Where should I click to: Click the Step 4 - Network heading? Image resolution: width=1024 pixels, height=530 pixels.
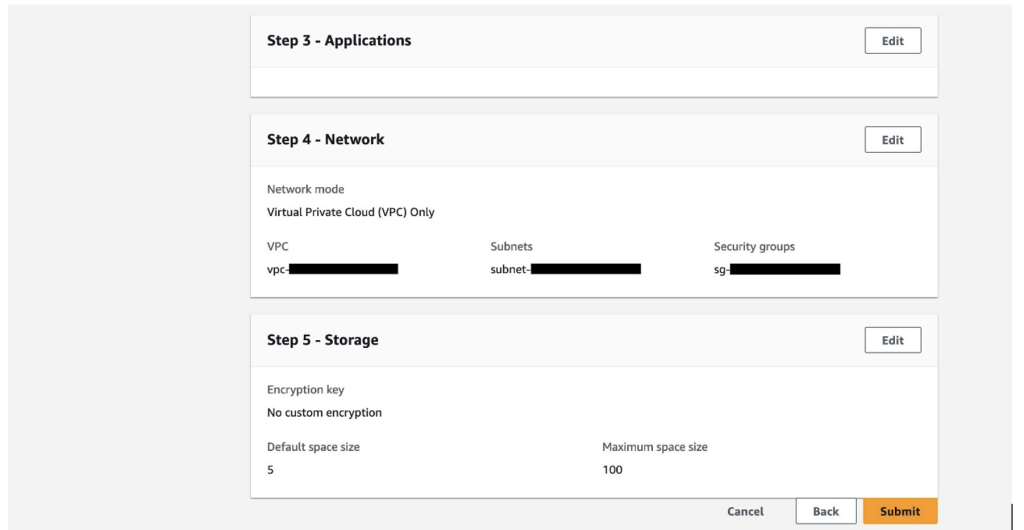pos(325,140)
